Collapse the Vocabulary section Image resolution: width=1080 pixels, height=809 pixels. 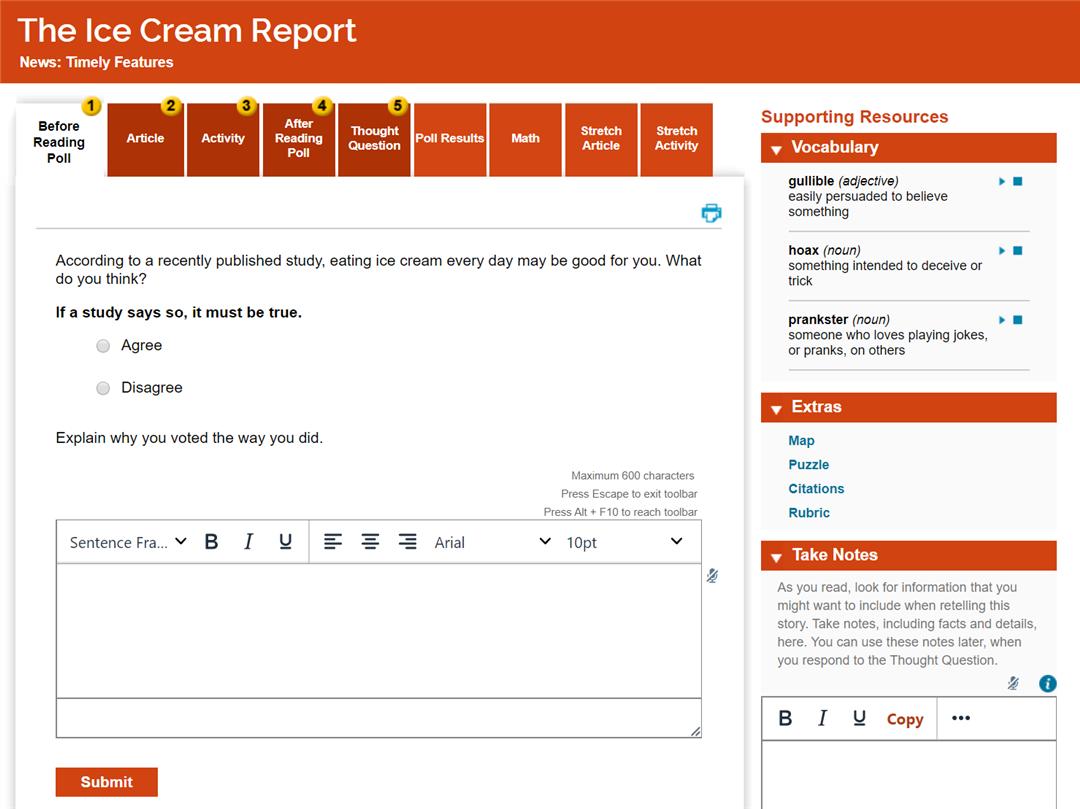click(776, 149)
